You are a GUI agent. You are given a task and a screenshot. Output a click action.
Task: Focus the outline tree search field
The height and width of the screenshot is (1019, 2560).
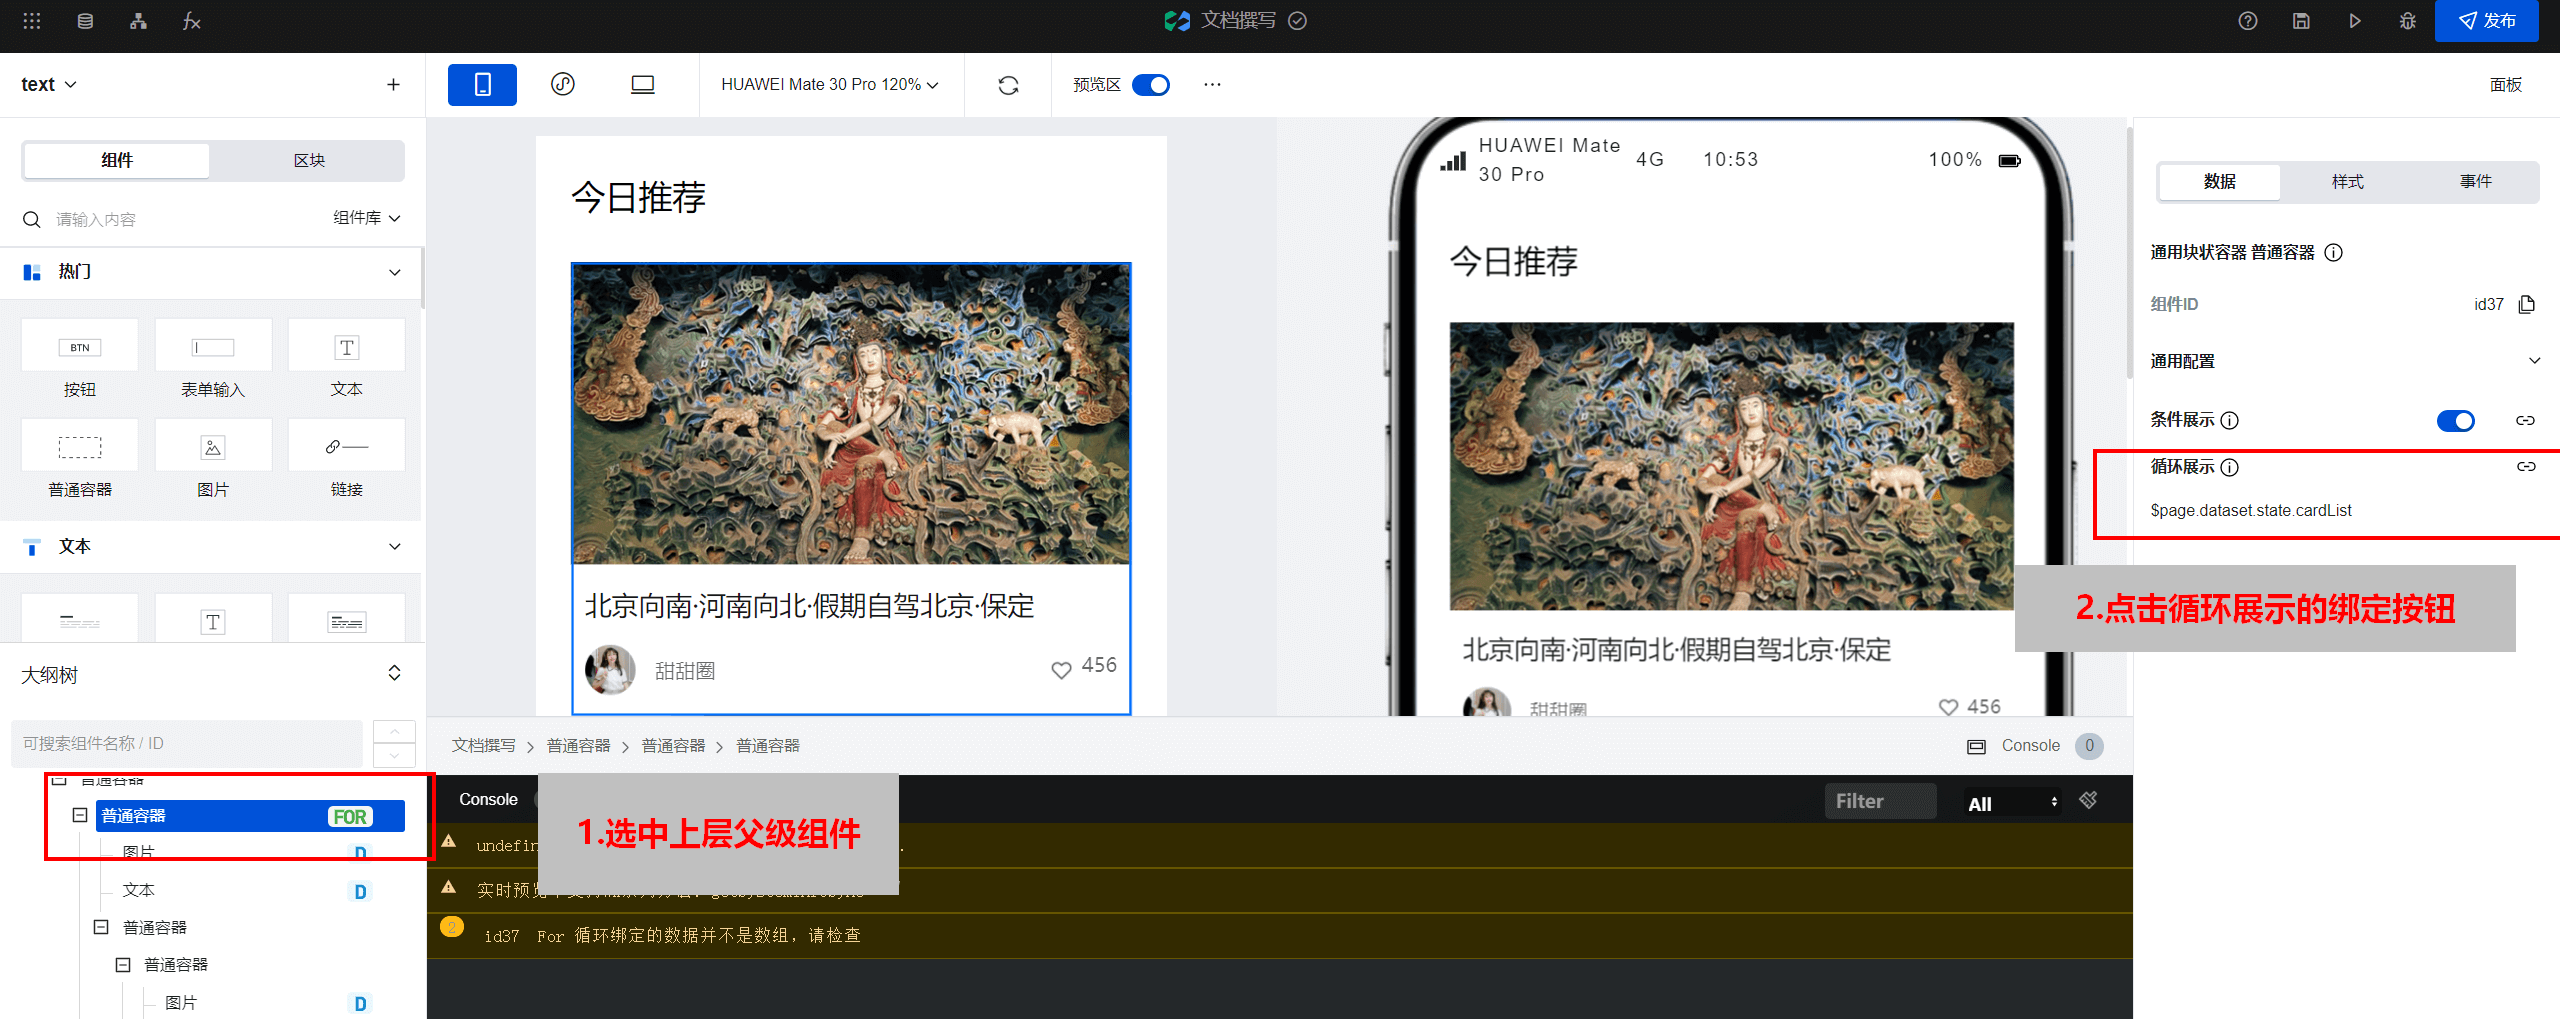186,744
